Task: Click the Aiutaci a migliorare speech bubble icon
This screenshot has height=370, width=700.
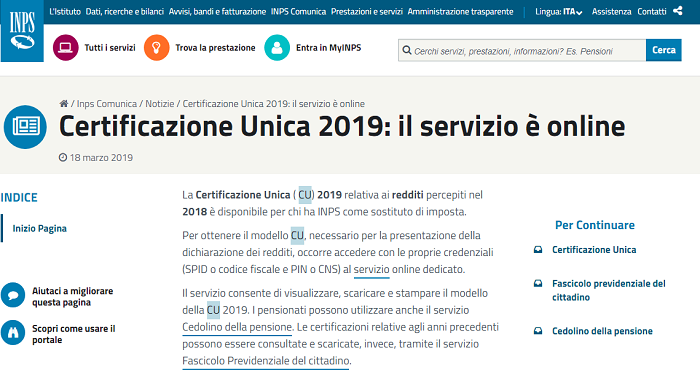Action: point(13,295)
